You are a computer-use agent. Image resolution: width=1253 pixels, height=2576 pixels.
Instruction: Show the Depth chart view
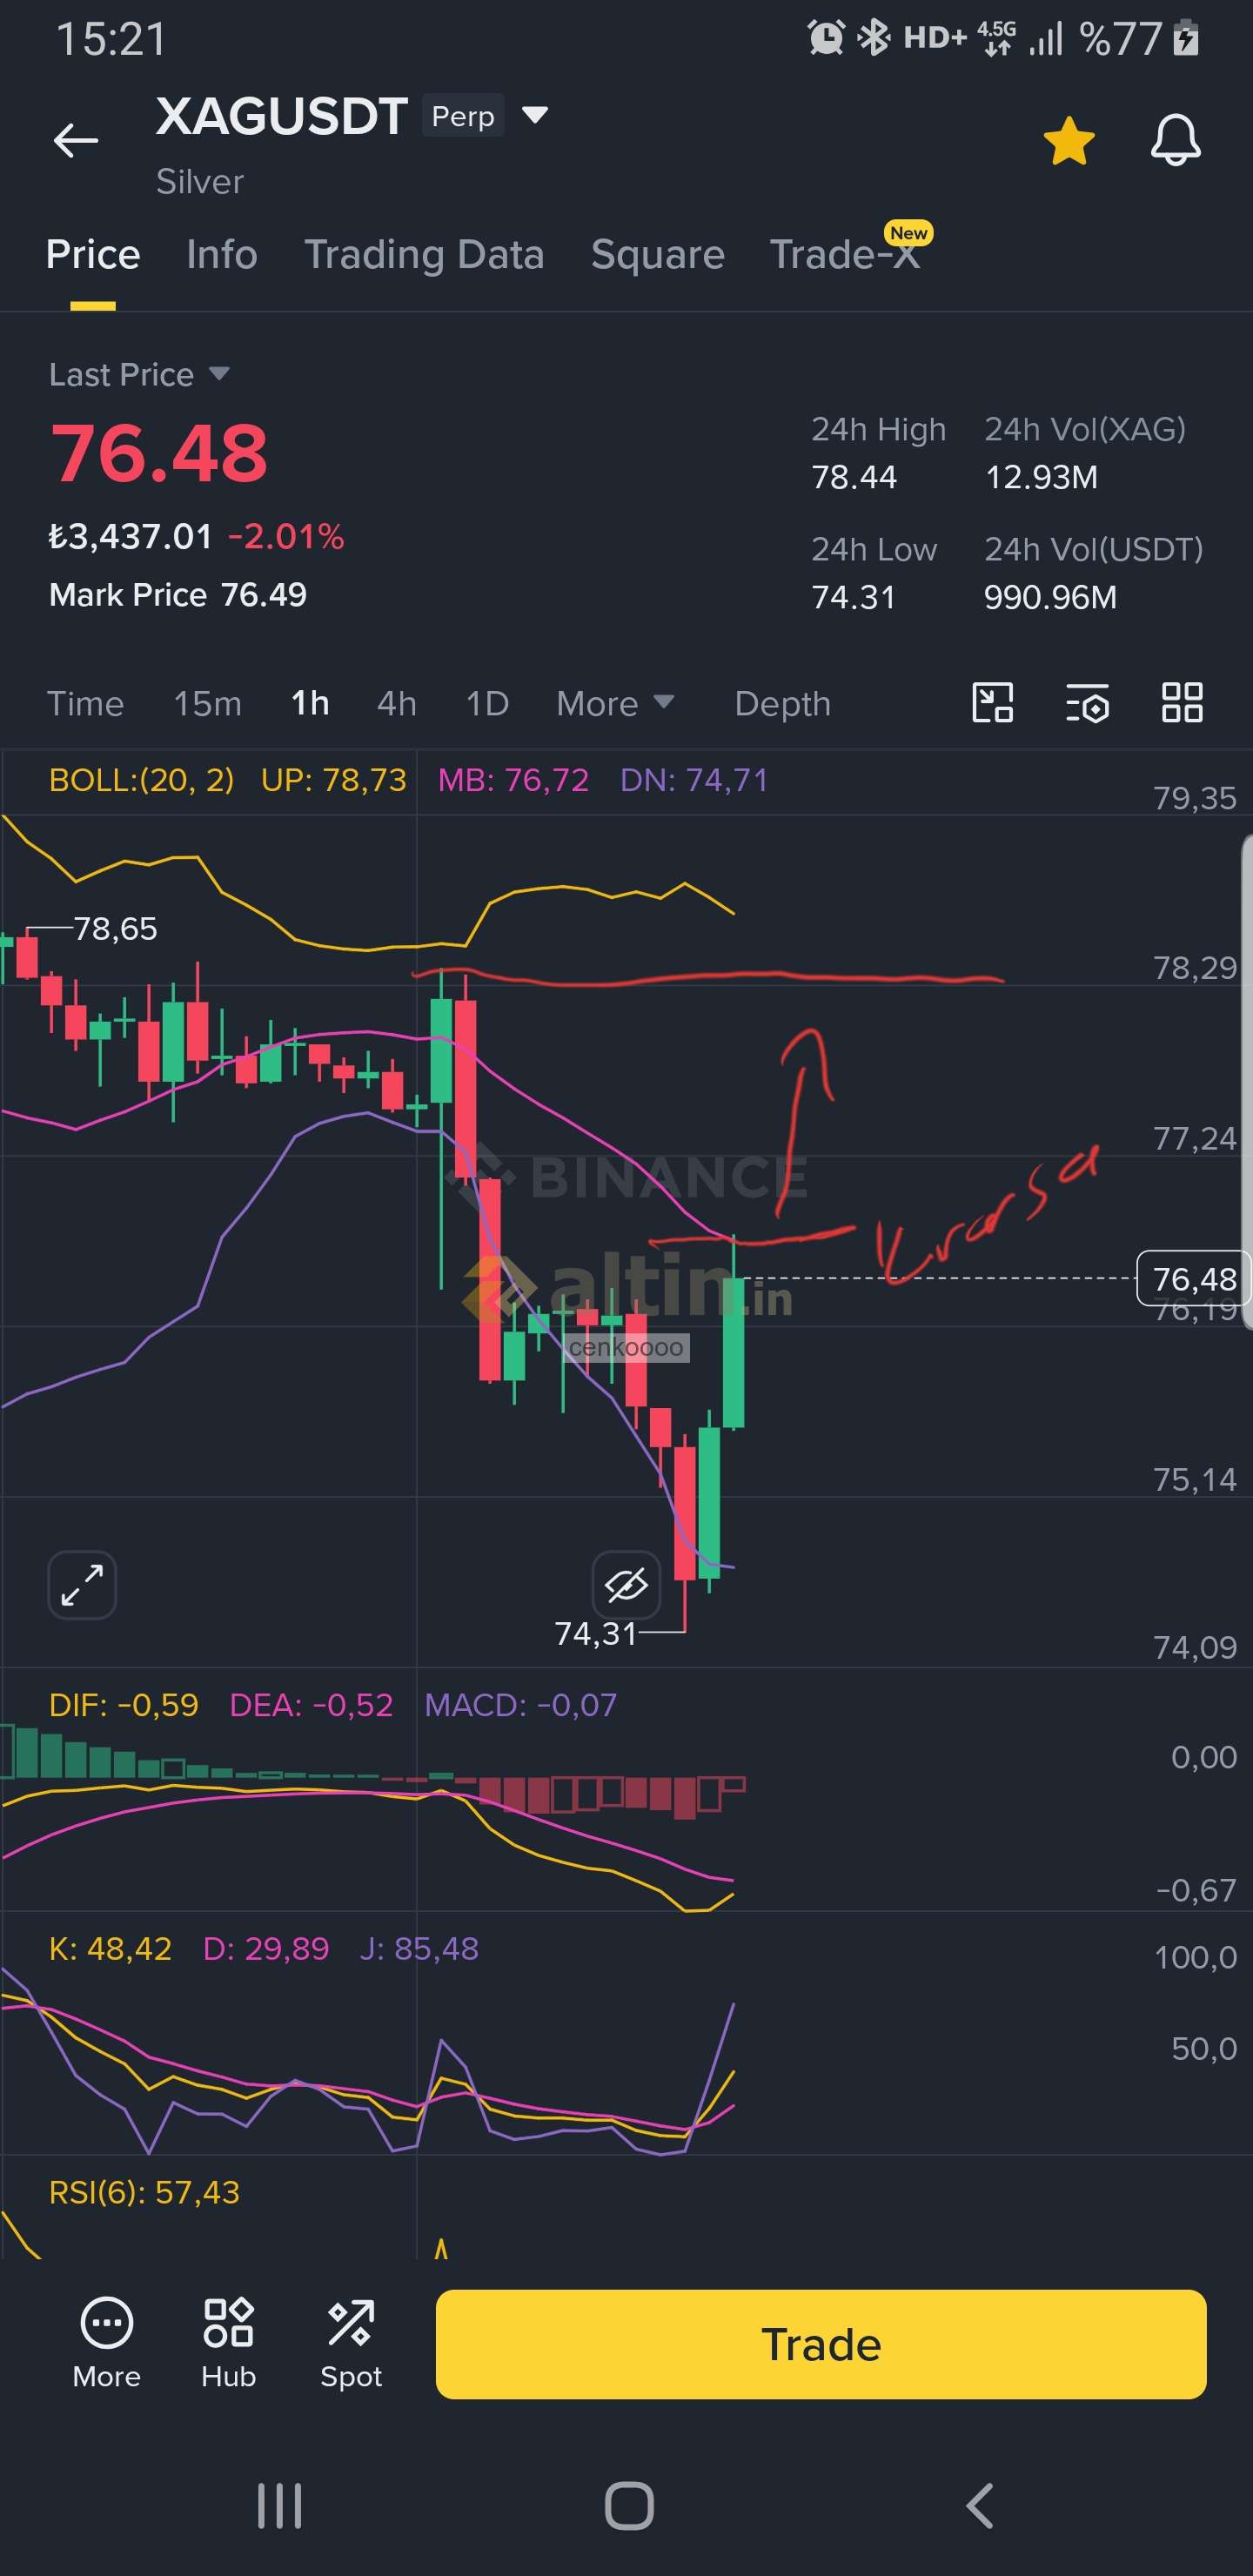pyautogui.click(x=782, y=704)
